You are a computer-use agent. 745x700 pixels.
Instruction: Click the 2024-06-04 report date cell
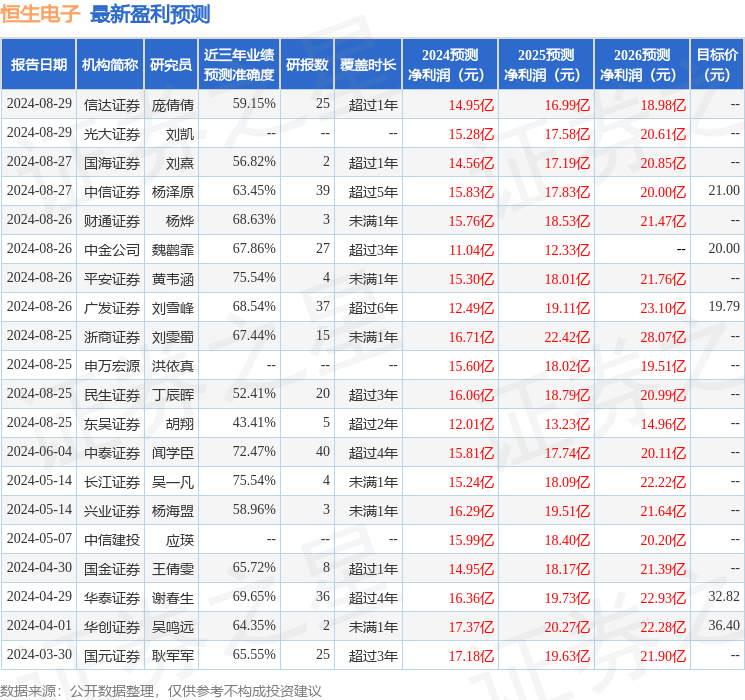click(x=39, y=451)
